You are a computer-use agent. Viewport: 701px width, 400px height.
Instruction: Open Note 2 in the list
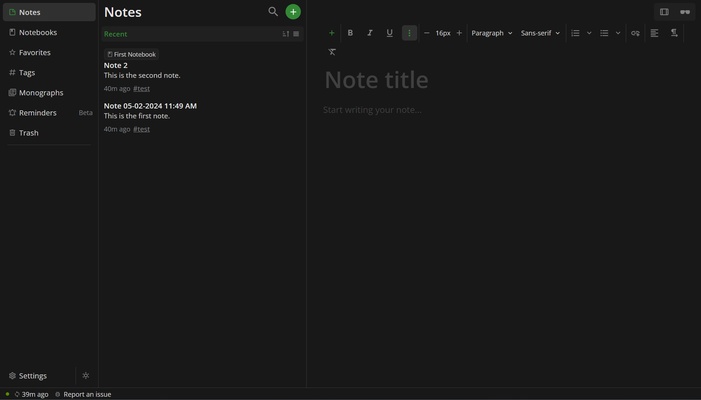pos(202,72)
